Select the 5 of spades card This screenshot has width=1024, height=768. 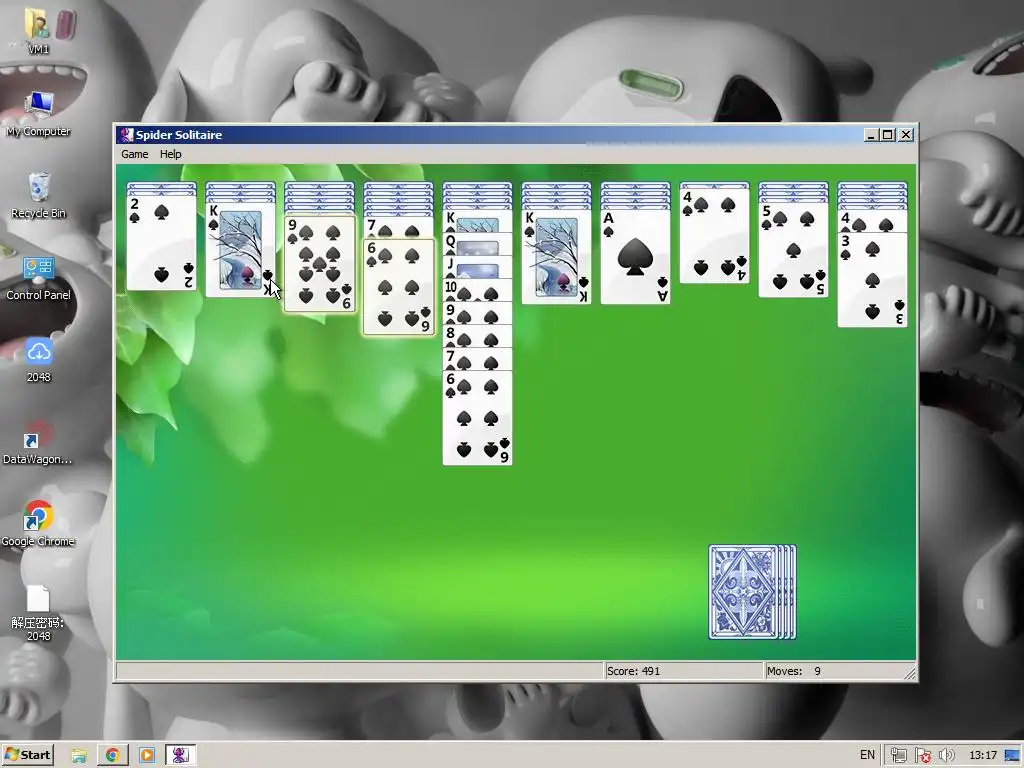pos(793,249)
